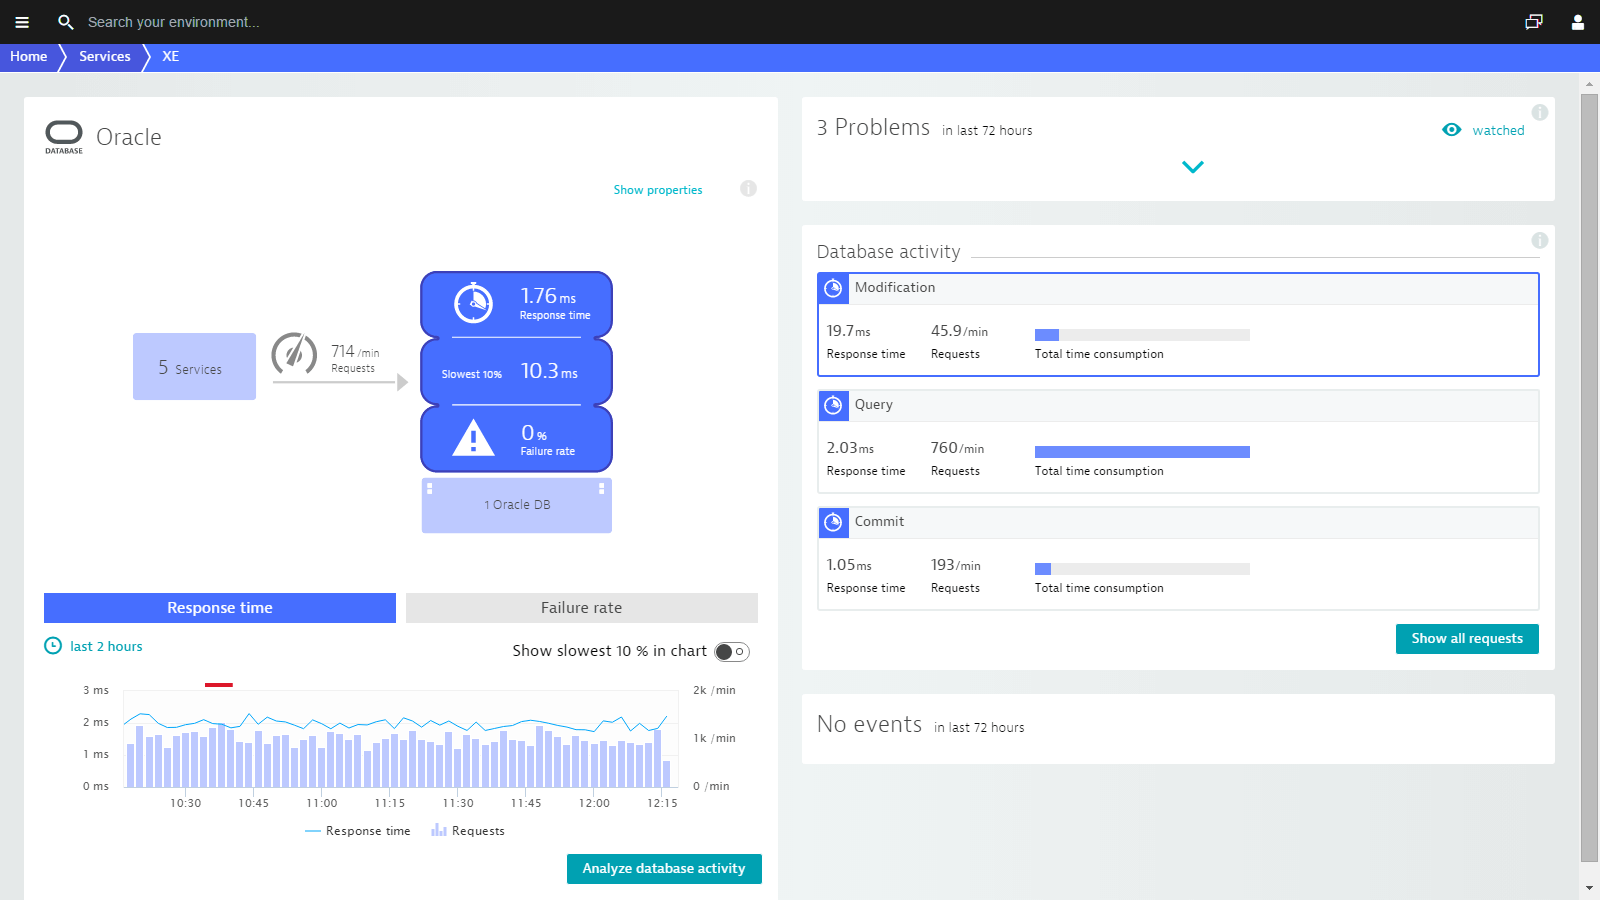This screenshot has width=1600, height=900.
Task: Click the red problem marker above chart
Action: click(x=219, y=685)
